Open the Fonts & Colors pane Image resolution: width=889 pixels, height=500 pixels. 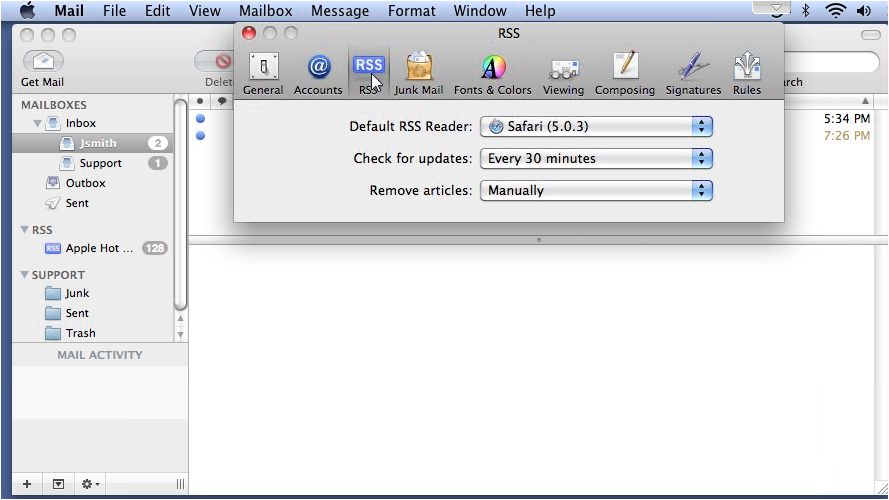click(x=493, y=74)
